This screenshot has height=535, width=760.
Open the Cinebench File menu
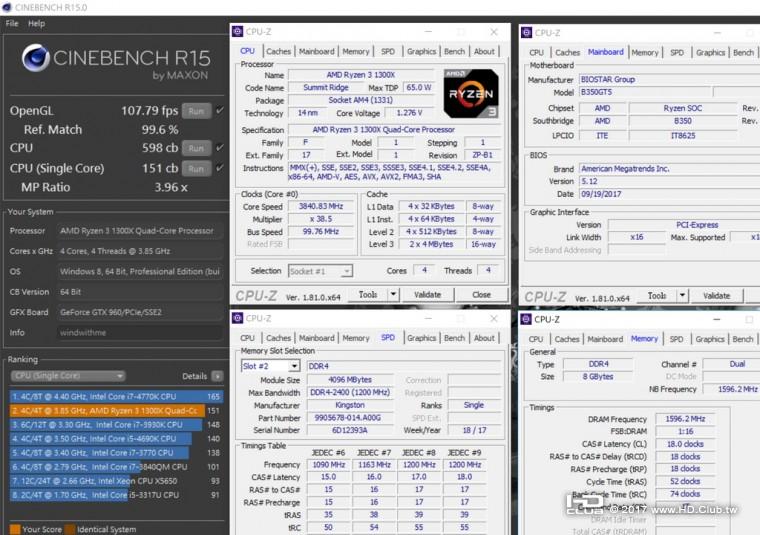pyautogui.click(x=12, y=23)
